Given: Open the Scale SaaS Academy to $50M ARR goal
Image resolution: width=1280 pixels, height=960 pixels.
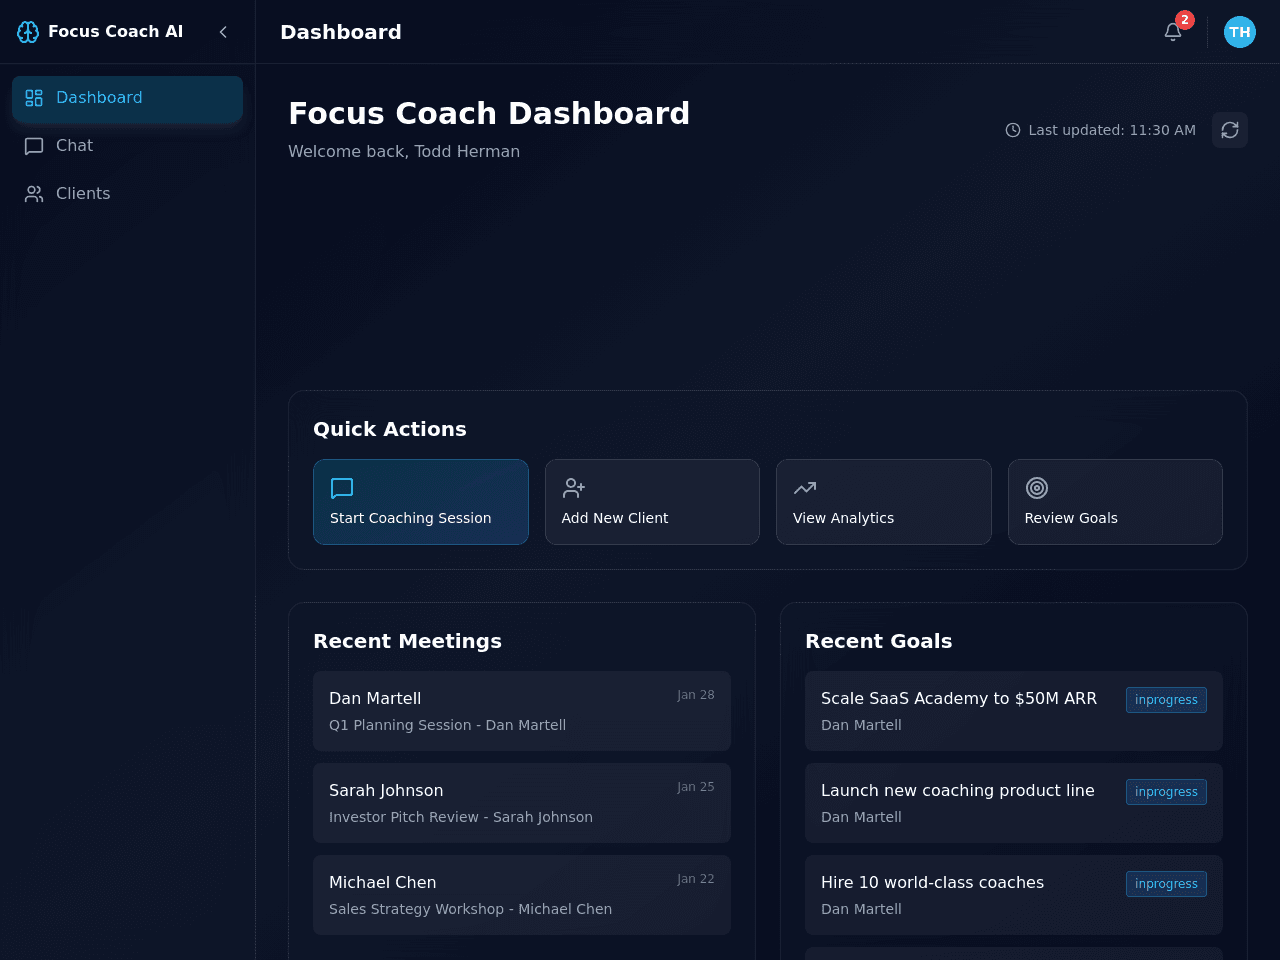Looking at the screenshot, I should [1014, 711].
